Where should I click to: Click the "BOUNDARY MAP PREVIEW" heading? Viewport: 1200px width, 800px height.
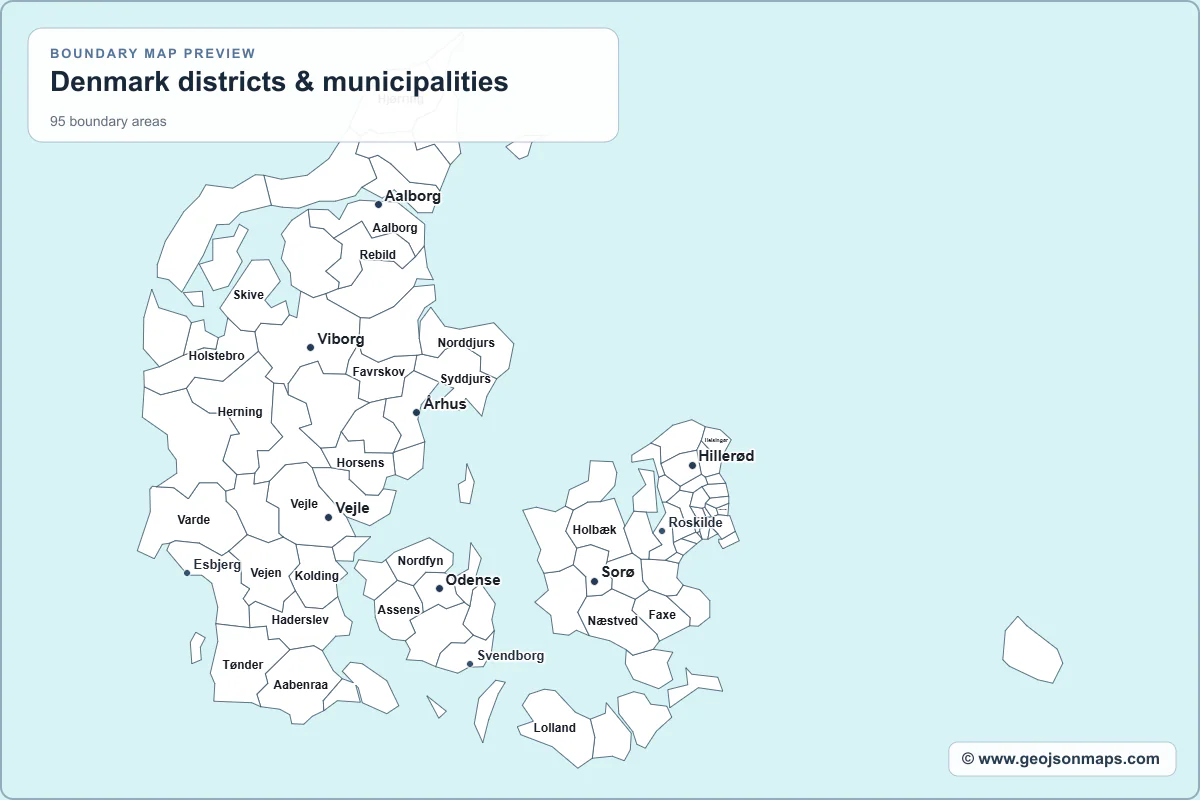click(x=153, y=54)
